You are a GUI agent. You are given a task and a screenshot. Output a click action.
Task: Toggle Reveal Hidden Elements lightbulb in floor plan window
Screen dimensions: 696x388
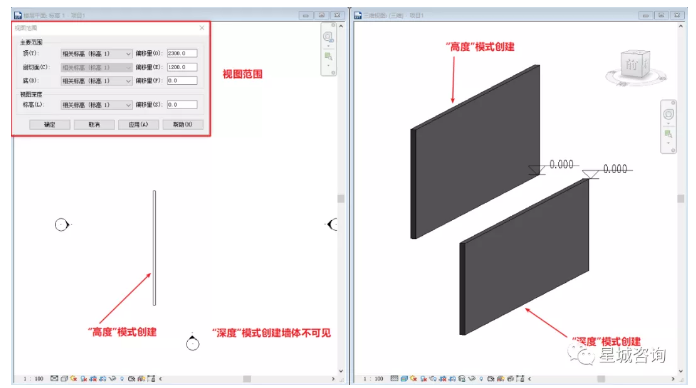(122, 379)
